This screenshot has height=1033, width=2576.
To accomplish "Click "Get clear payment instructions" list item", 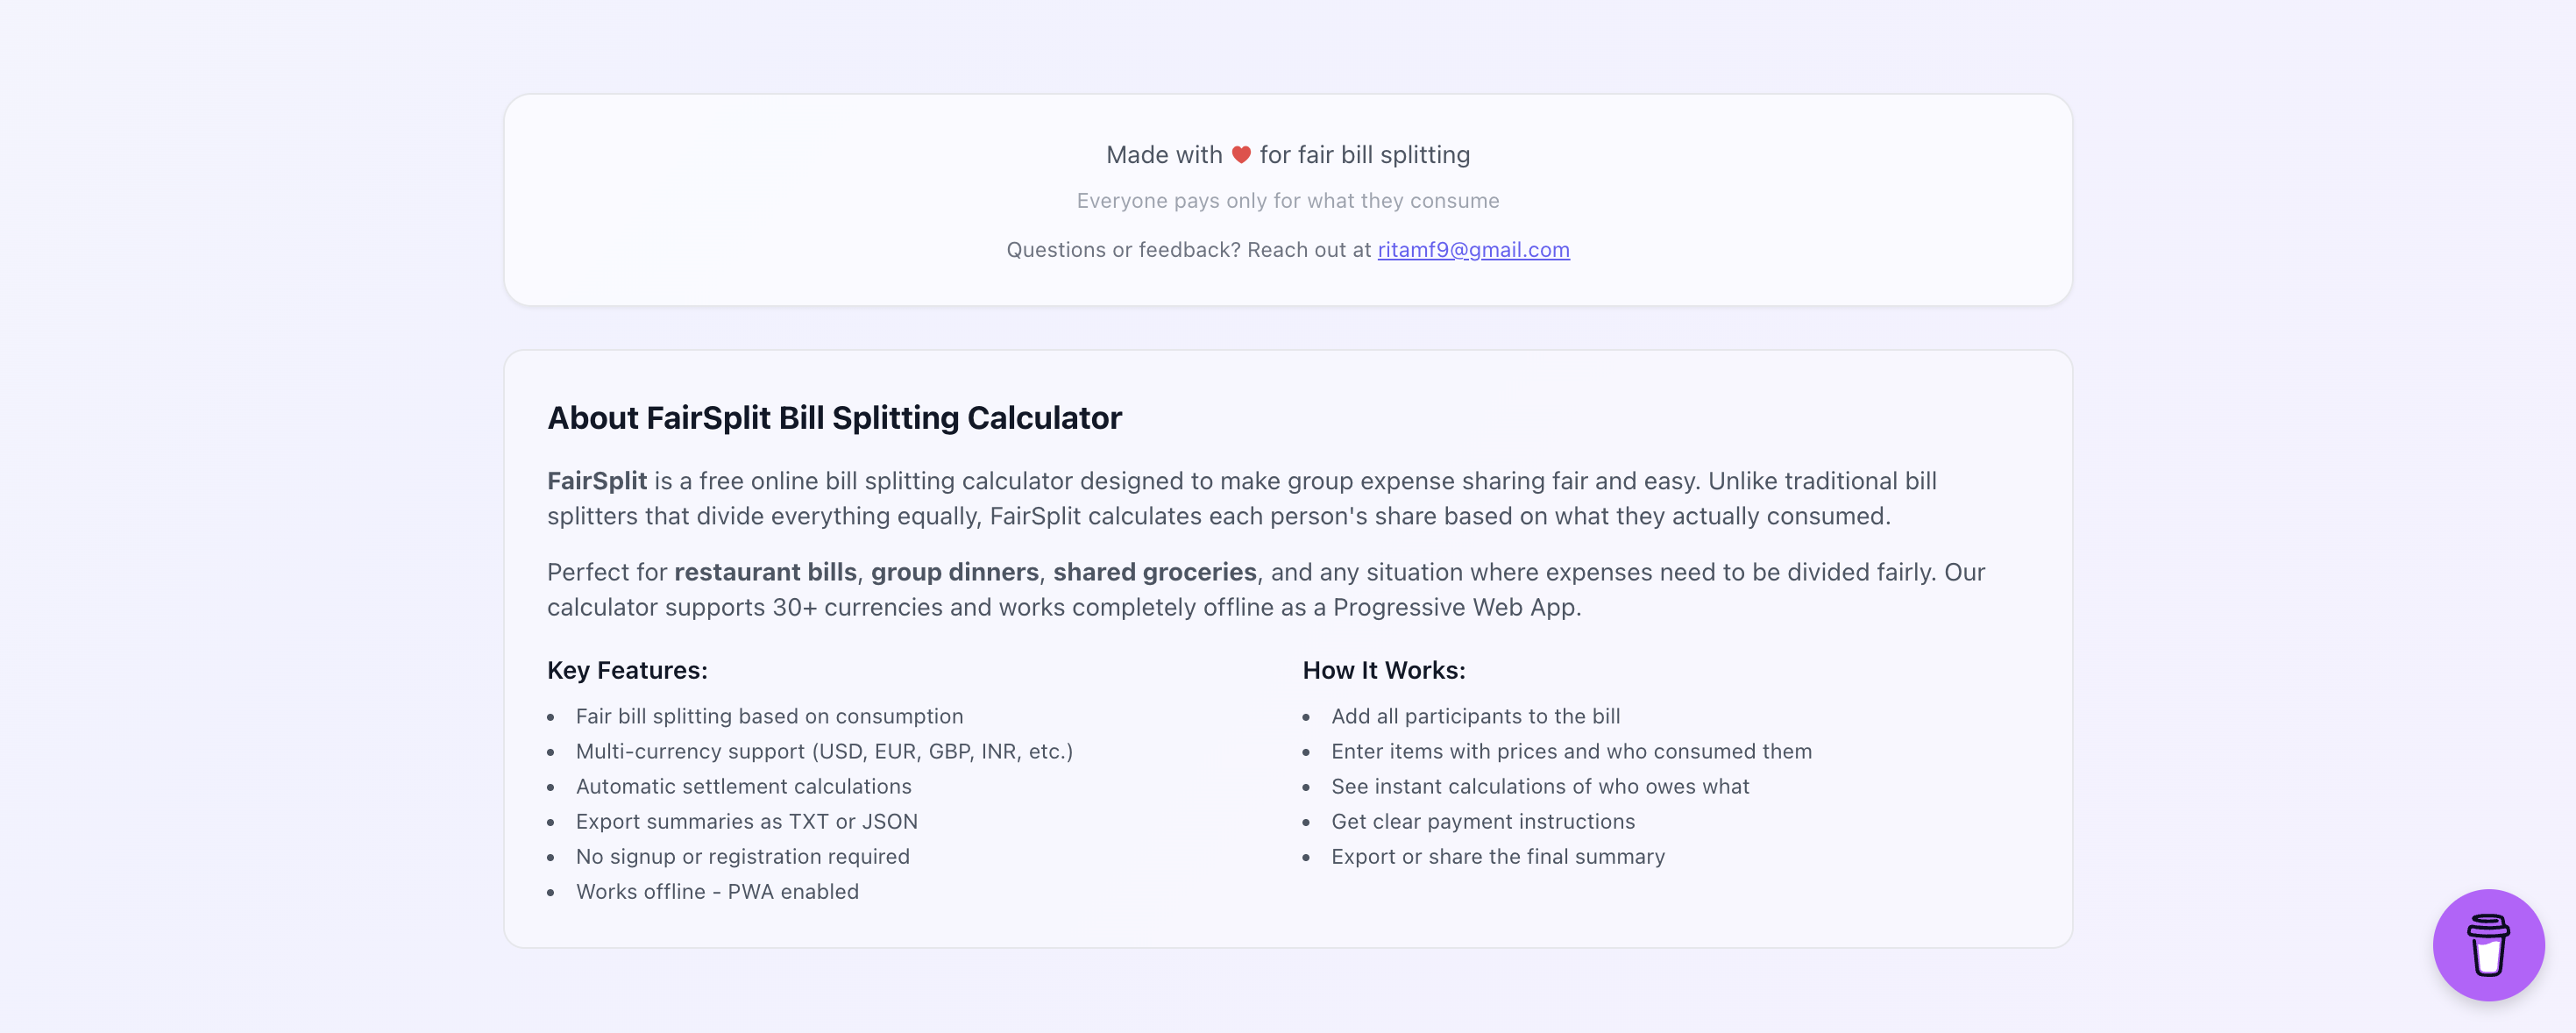I will tap(1482, 821).
